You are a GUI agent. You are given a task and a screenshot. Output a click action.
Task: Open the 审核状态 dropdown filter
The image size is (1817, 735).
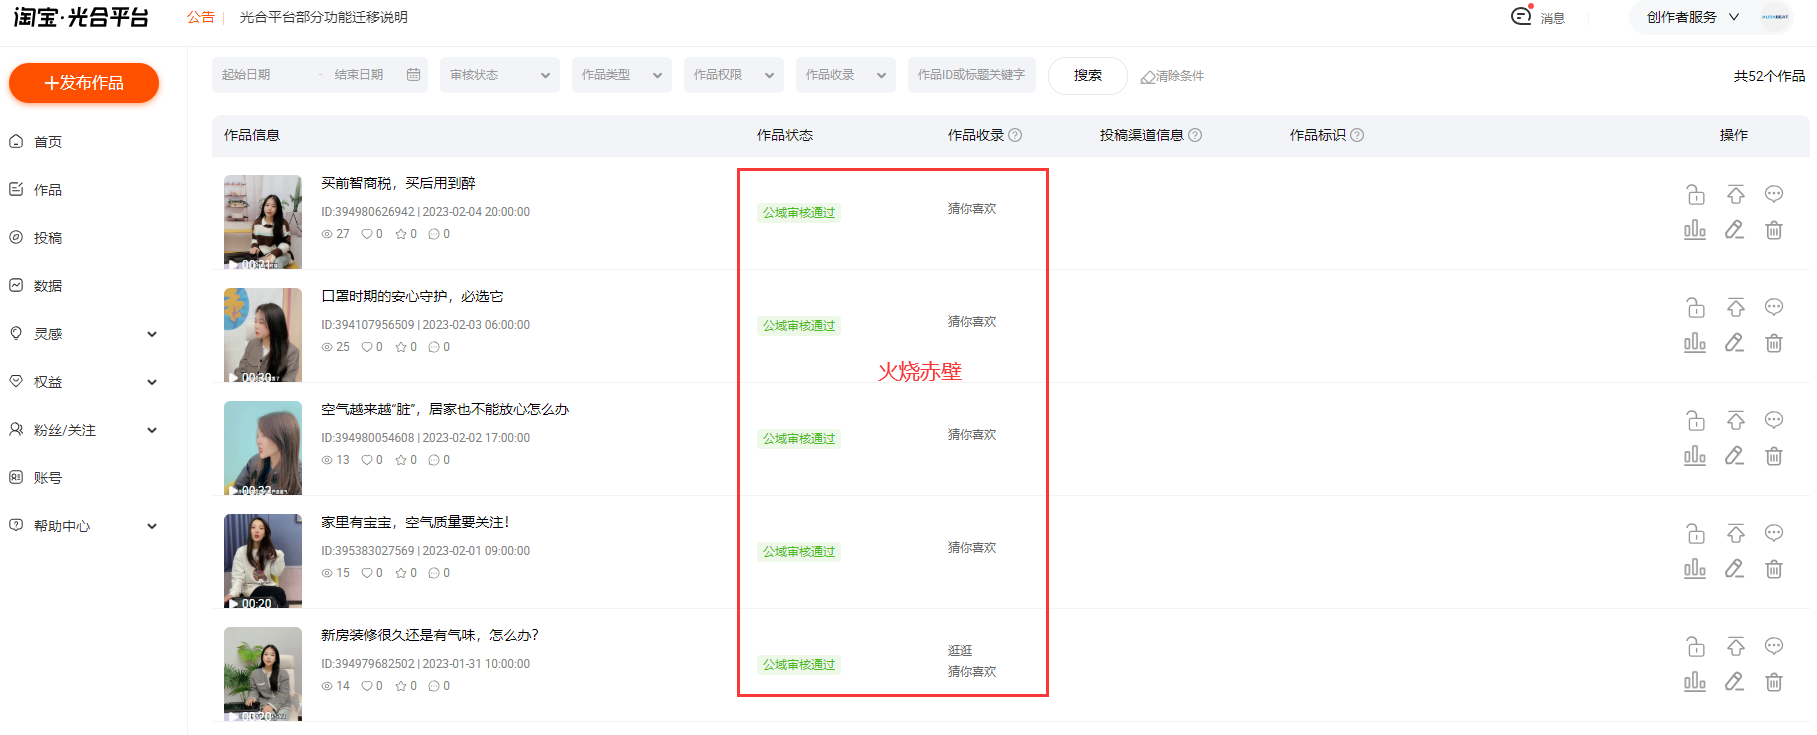(500, 75)
